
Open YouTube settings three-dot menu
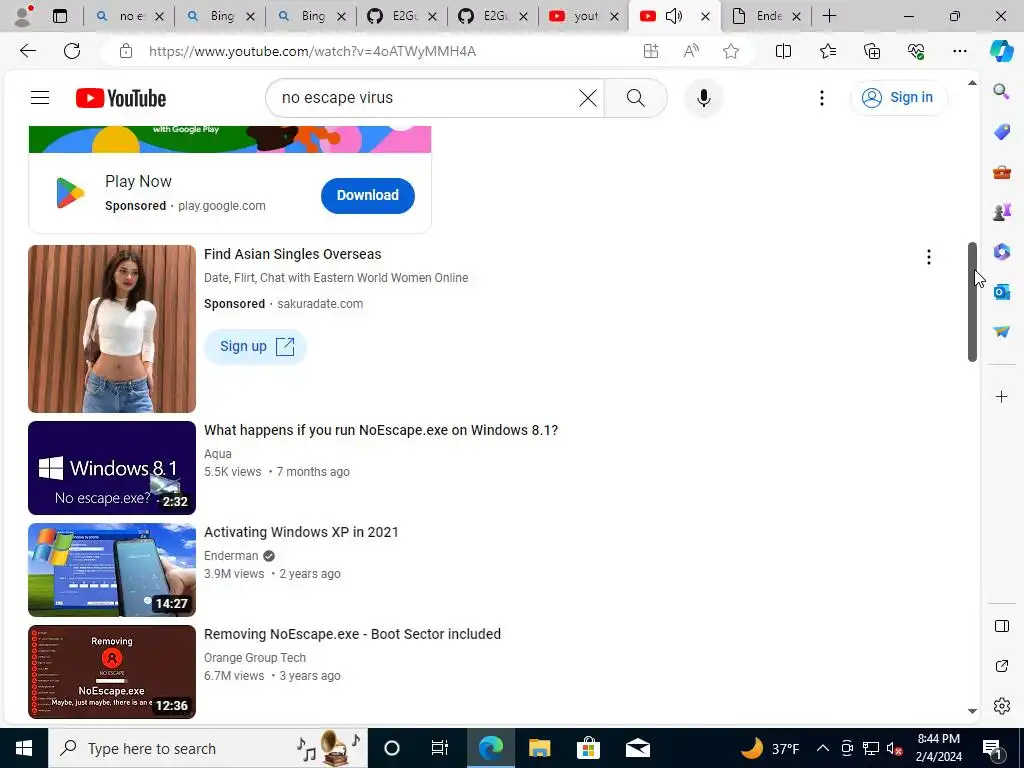(822, 98)
